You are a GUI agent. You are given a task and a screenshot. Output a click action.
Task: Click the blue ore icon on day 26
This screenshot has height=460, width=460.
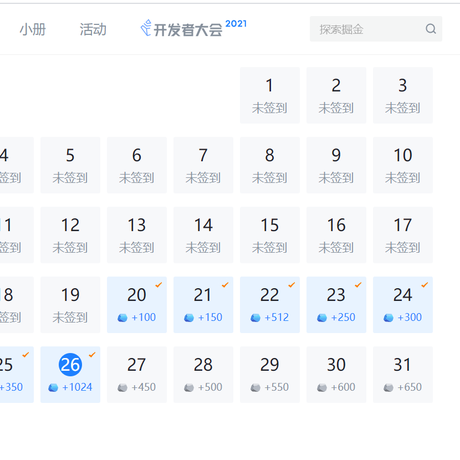pos(53,388)
